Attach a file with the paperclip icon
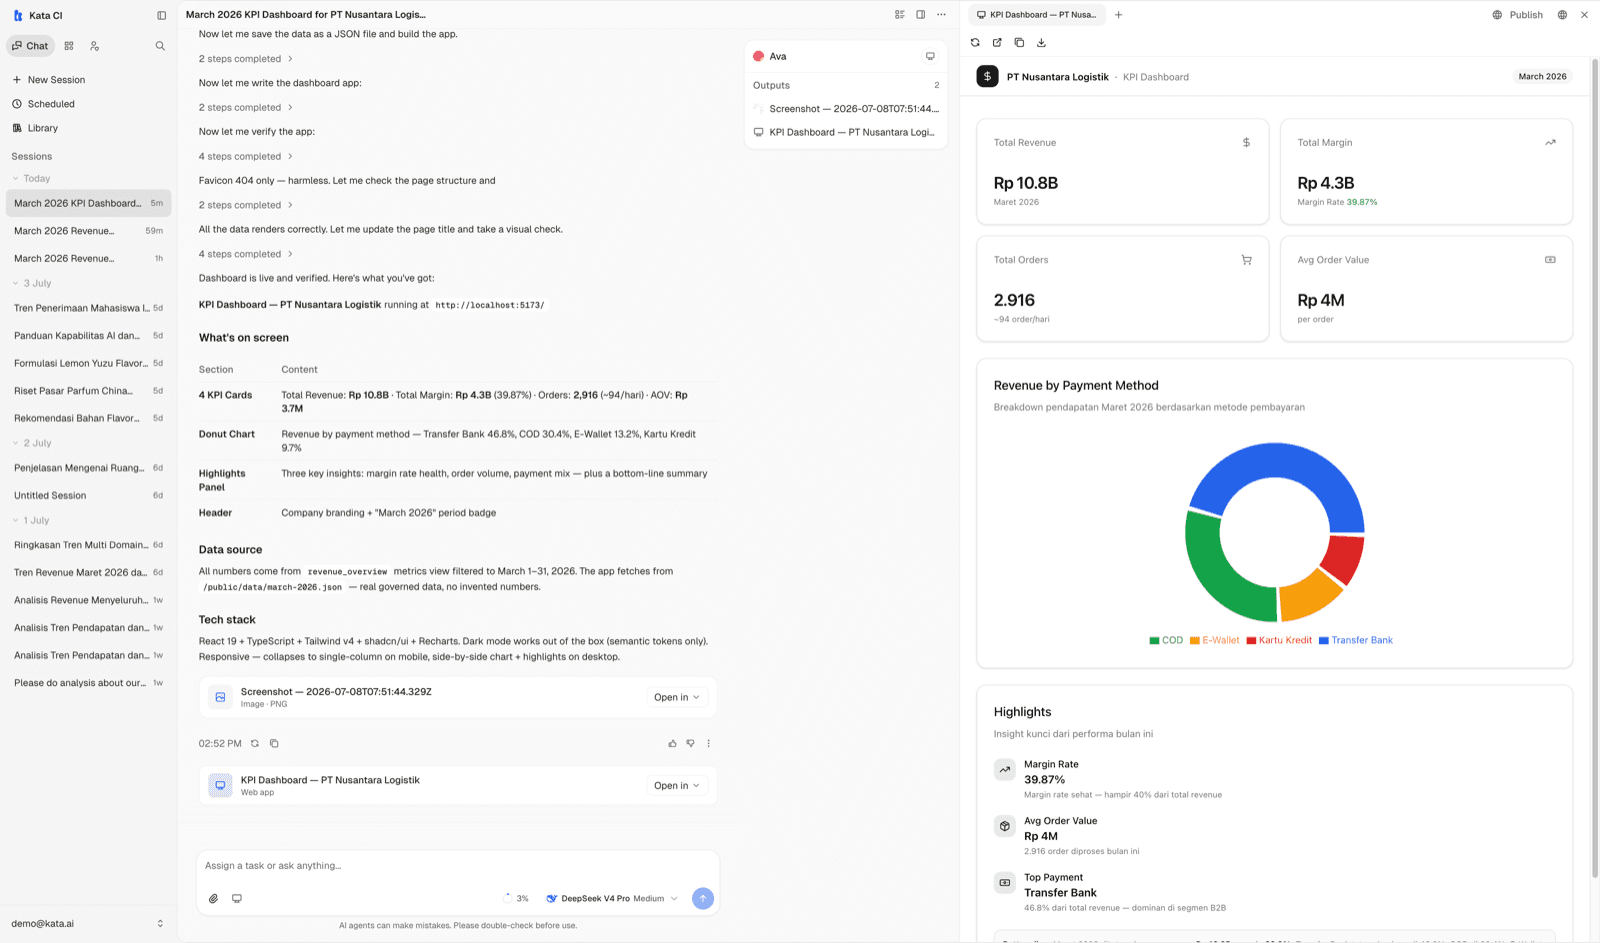 pos(213,898)
